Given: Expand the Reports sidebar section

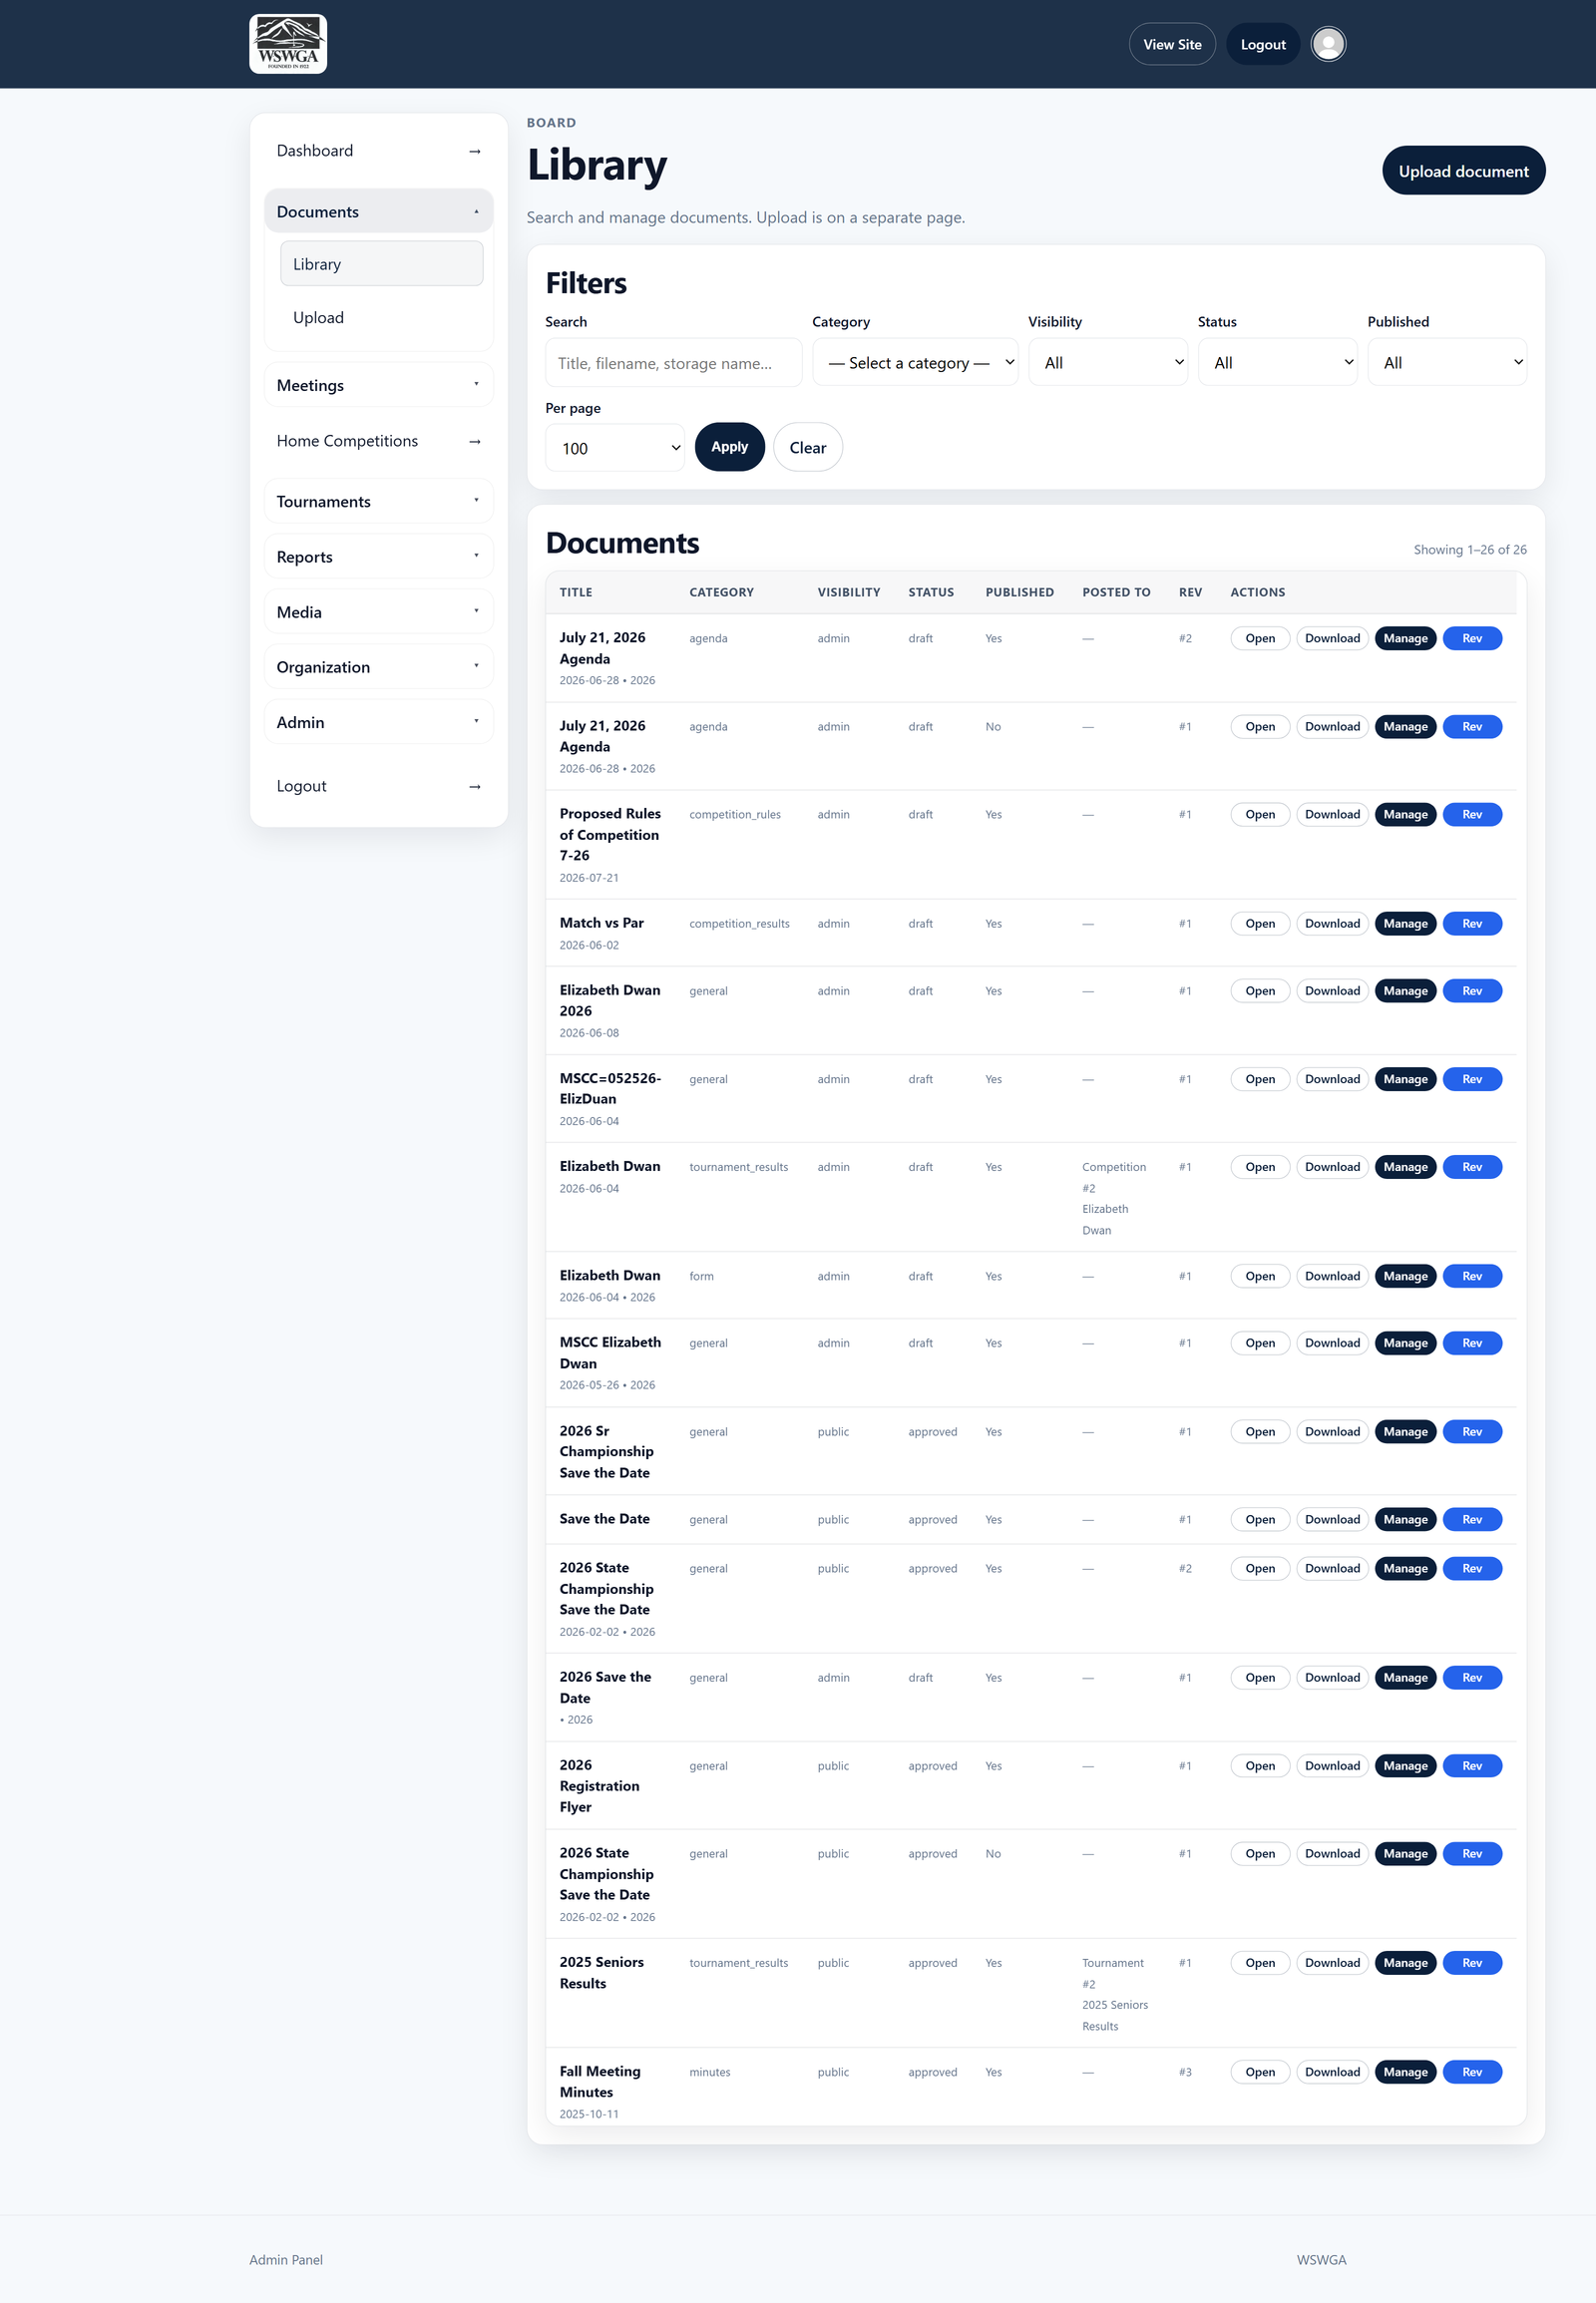Looking at the screenshot, I should click(x=378, y=556).
